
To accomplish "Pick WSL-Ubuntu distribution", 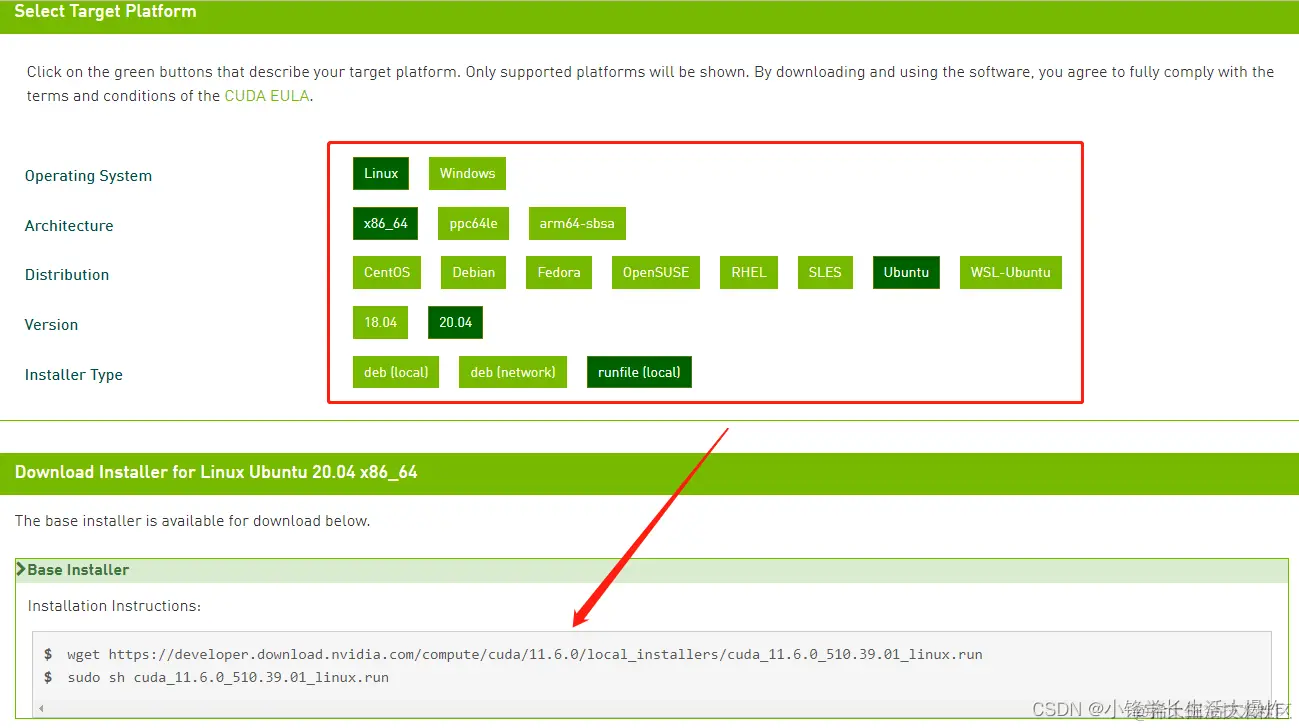I will pos(1010,272).
